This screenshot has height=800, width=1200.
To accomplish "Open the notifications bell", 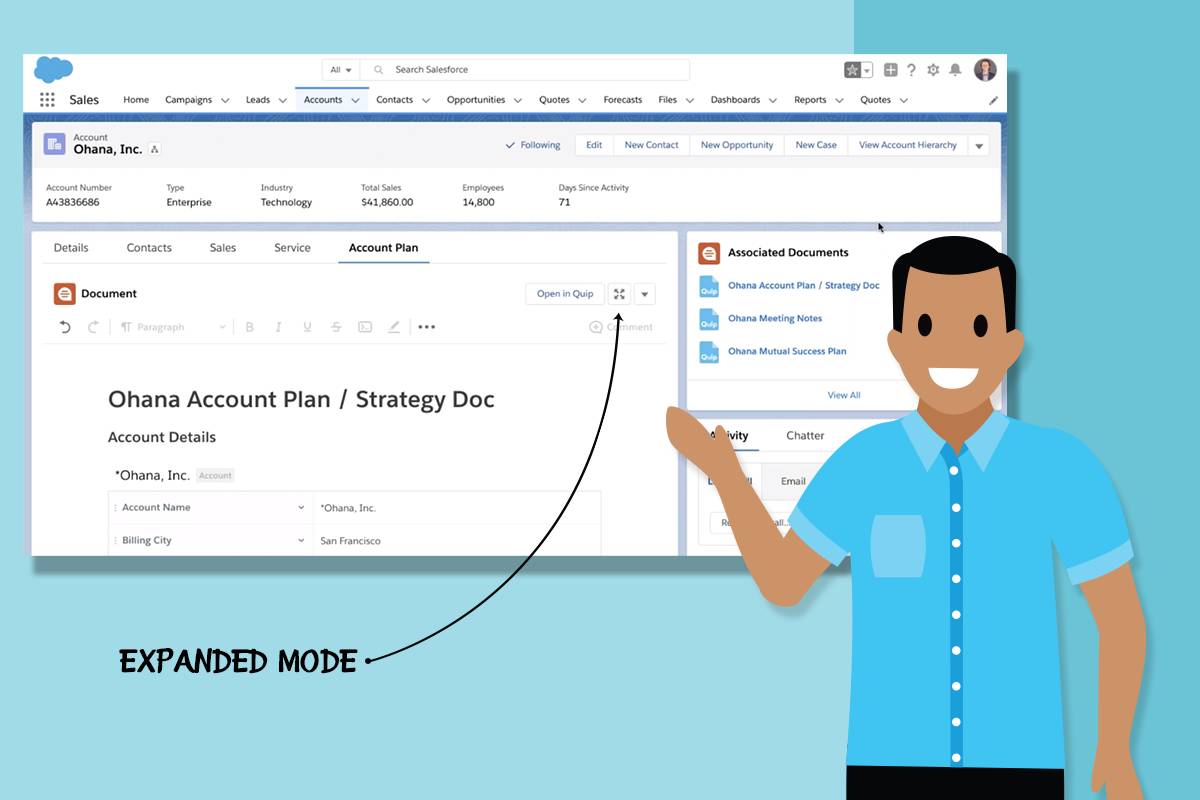I will coord(955,70).
